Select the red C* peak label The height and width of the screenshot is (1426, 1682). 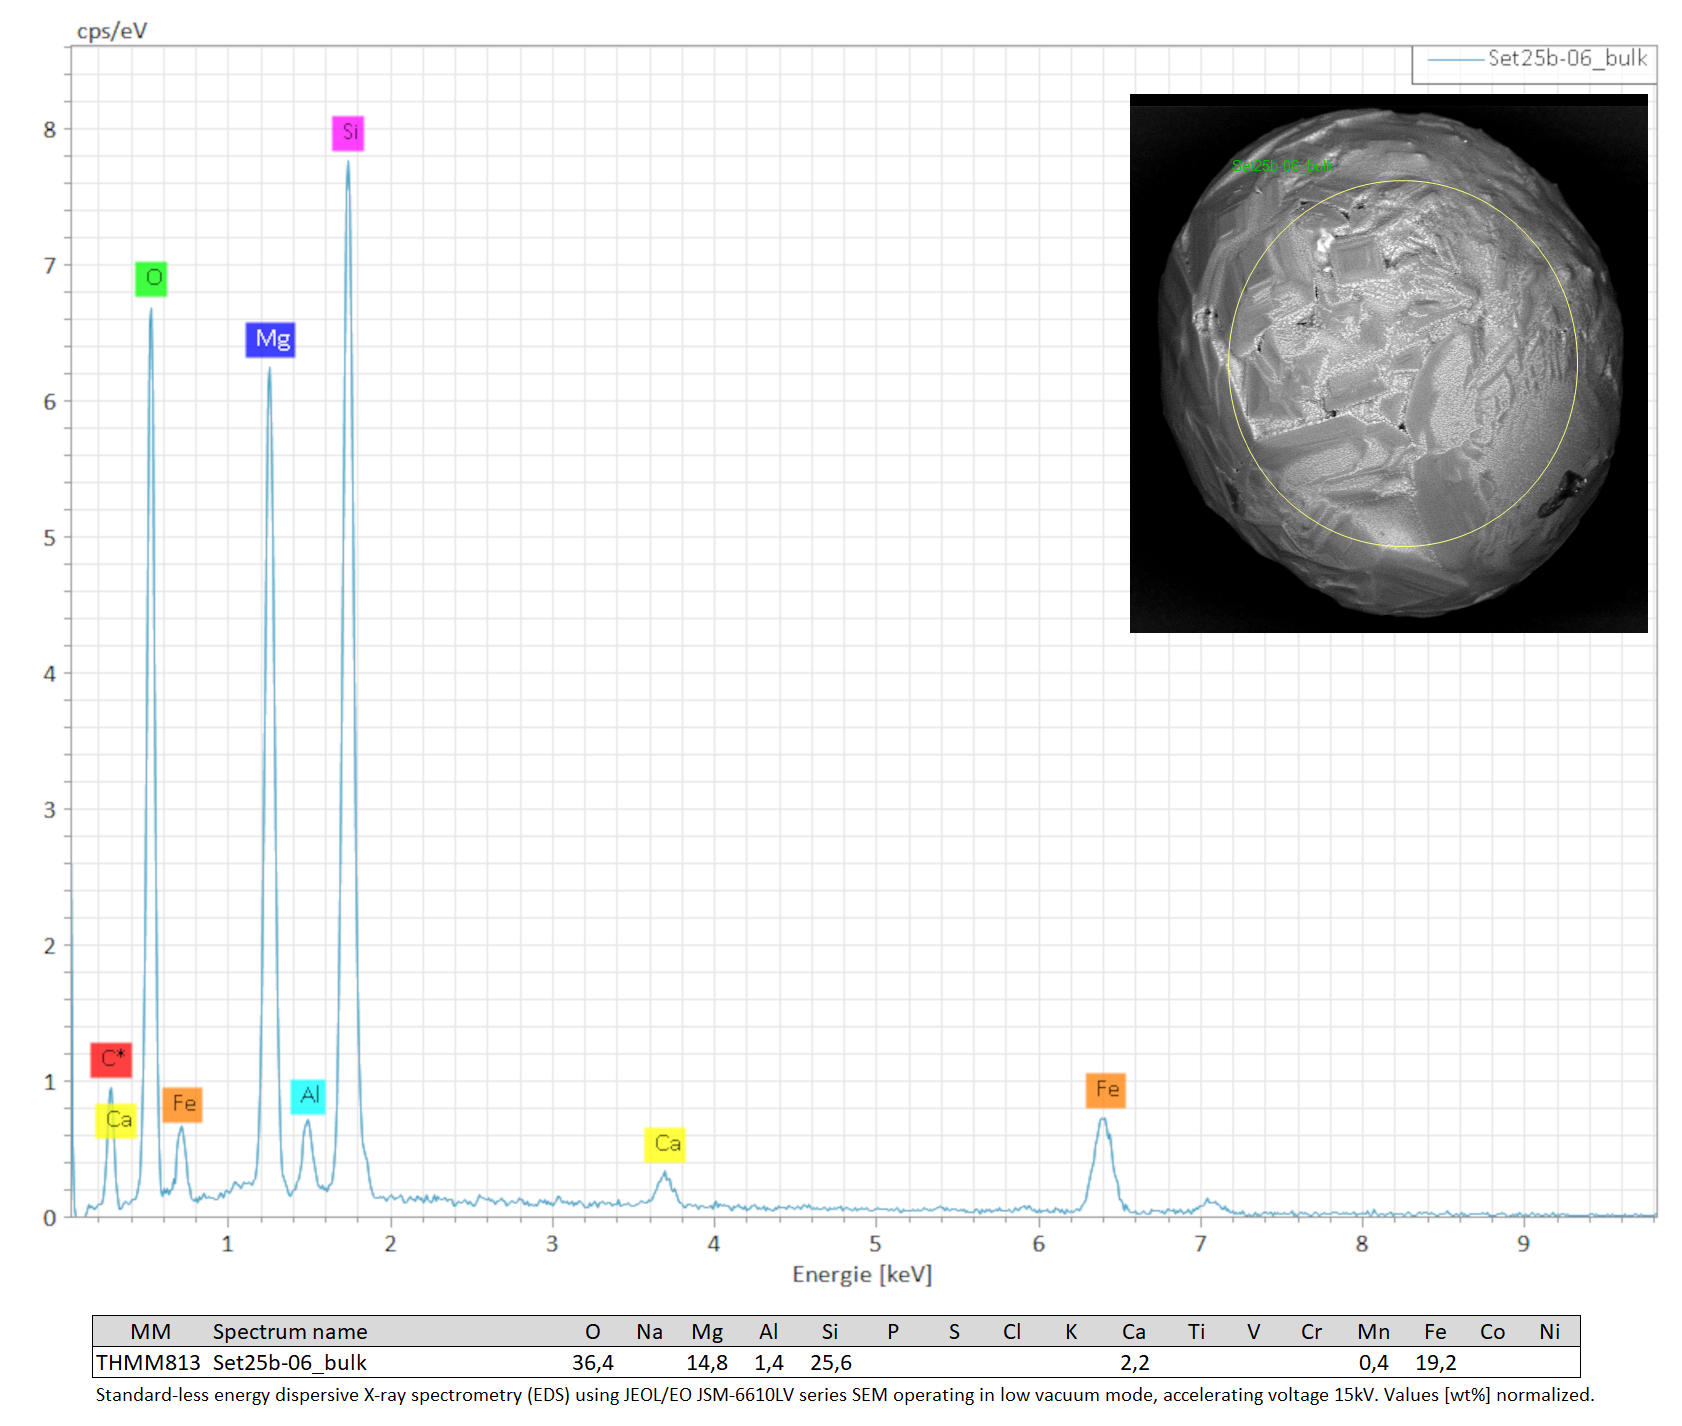[x=111, y=1059]
